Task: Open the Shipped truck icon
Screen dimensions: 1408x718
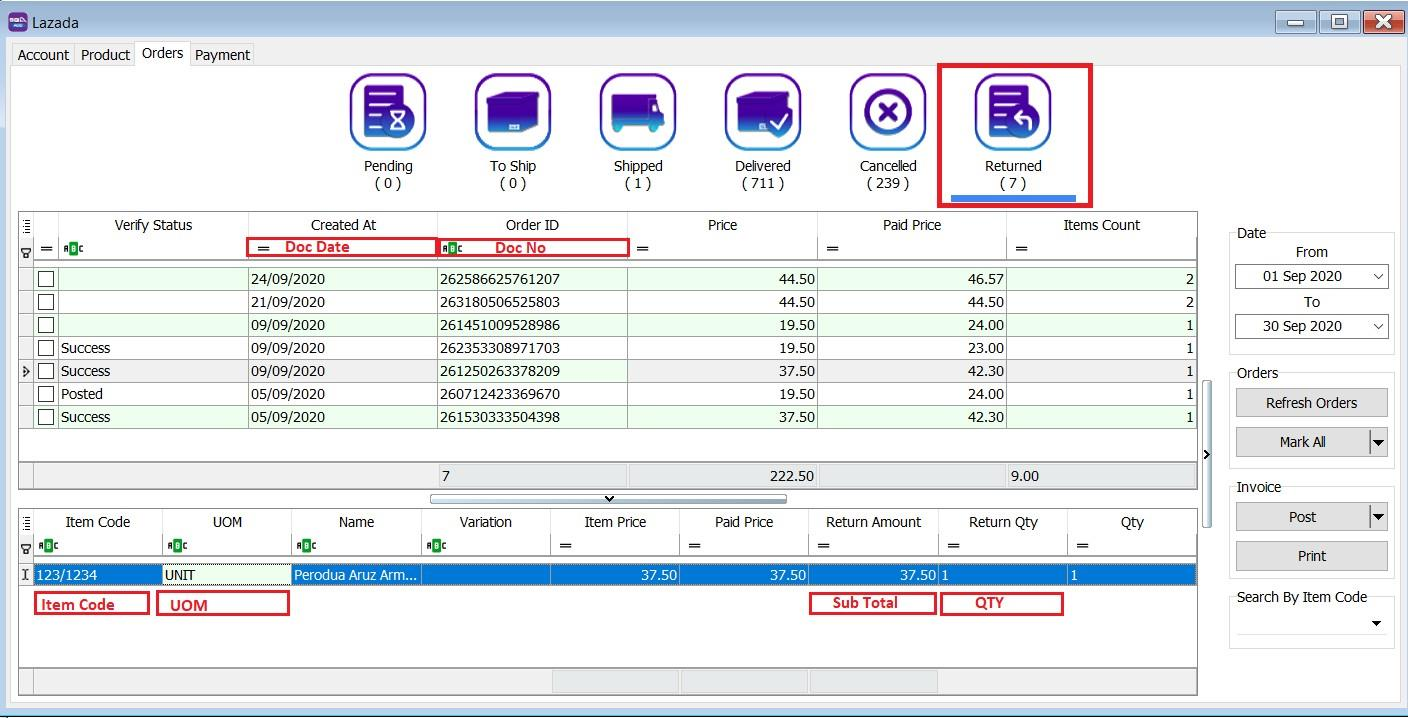Action: click(638, 113)
